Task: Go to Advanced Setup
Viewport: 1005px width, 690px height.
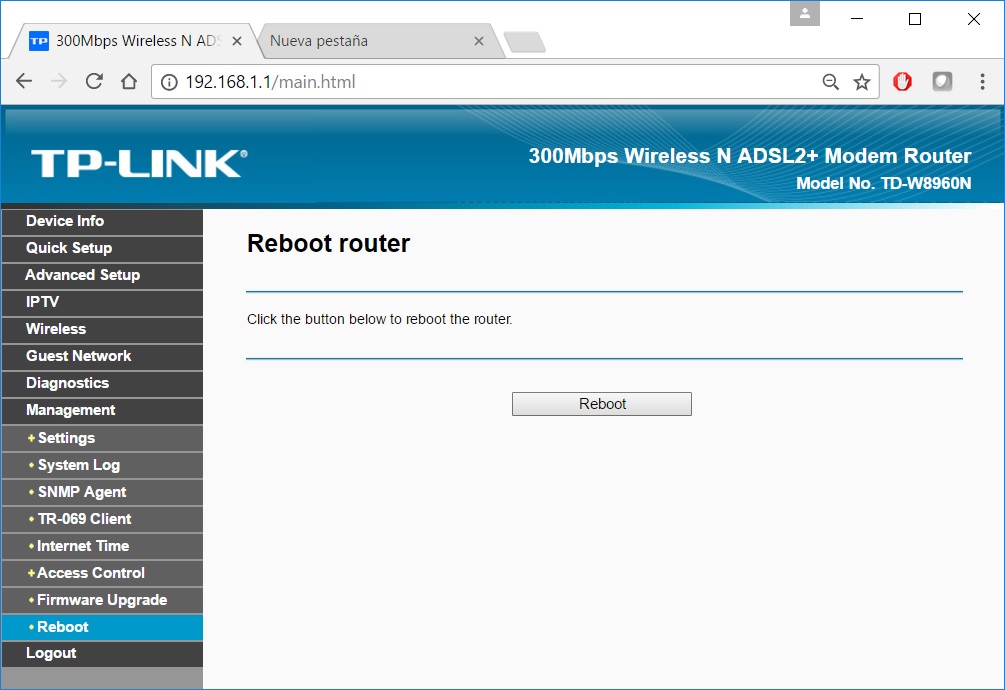Action: coord(103,275)
